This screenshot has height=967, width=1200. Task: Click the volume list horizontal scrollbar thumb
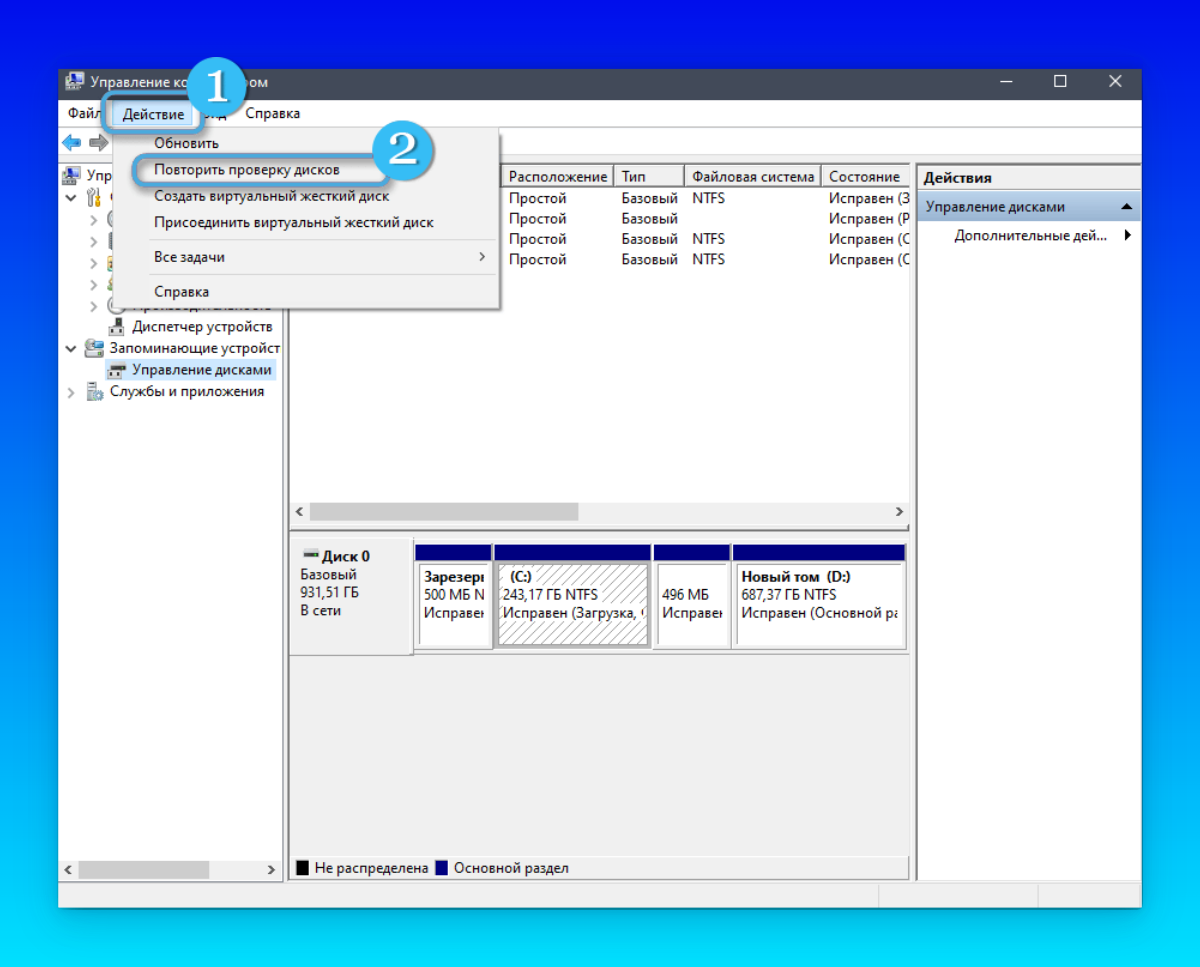(444, 511)
